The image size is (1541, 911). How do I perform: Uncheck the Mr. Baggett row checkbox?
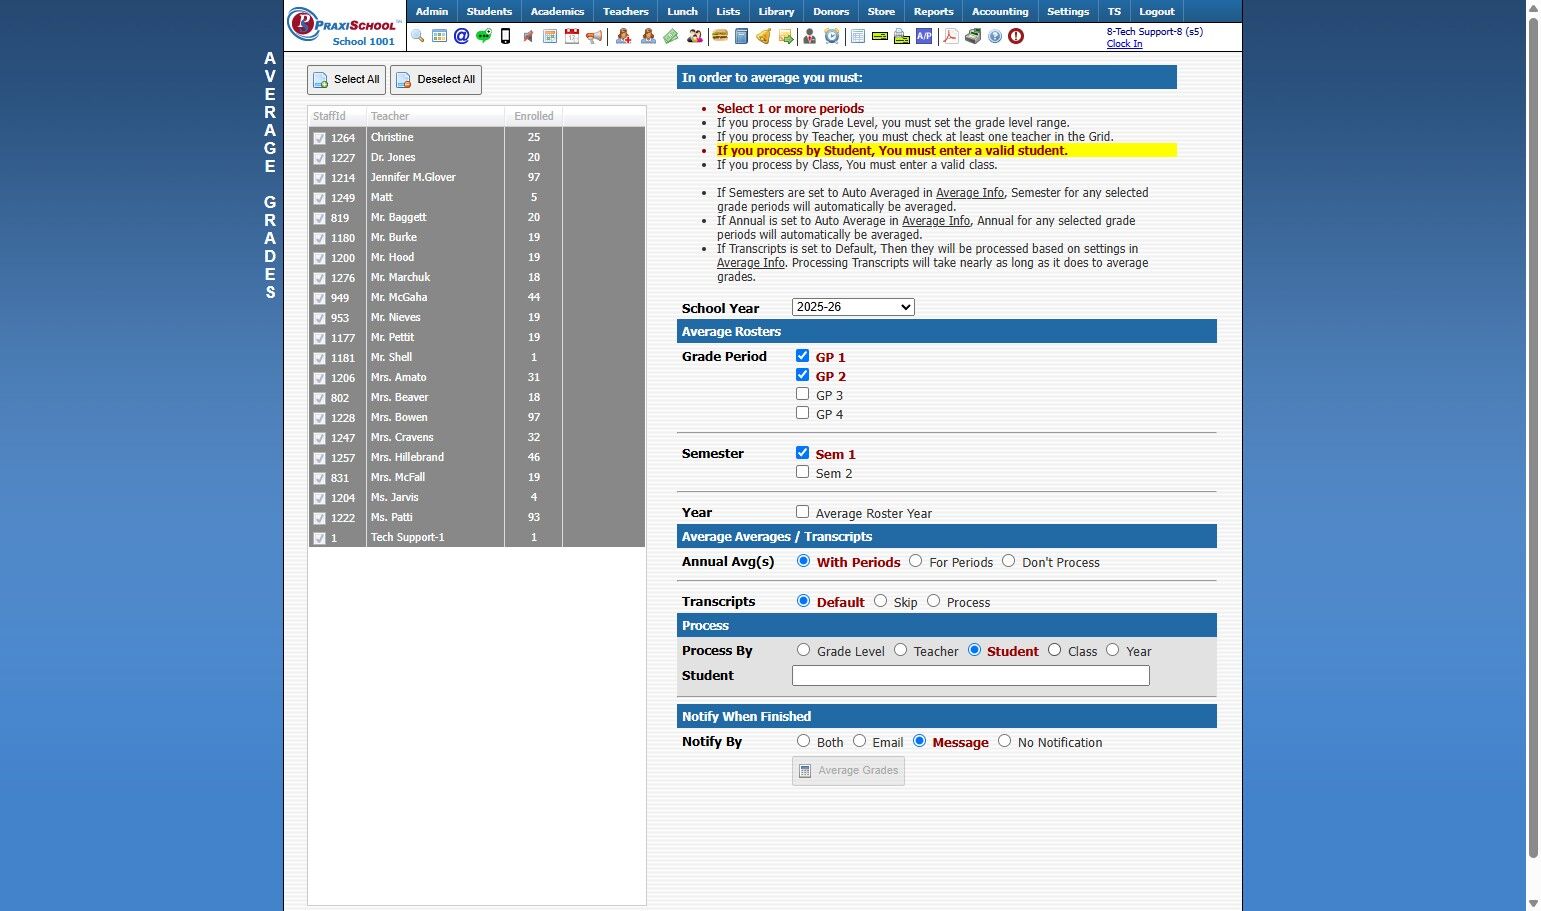[x=319, y=218]
